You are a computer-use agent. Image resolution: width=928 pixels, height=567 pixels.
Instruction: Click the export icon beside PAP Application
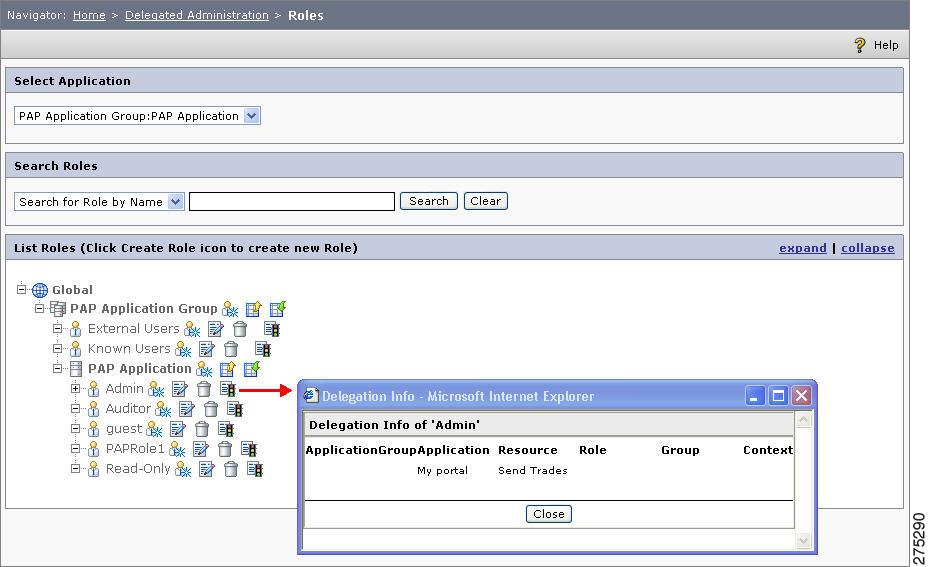click(228, 369)
